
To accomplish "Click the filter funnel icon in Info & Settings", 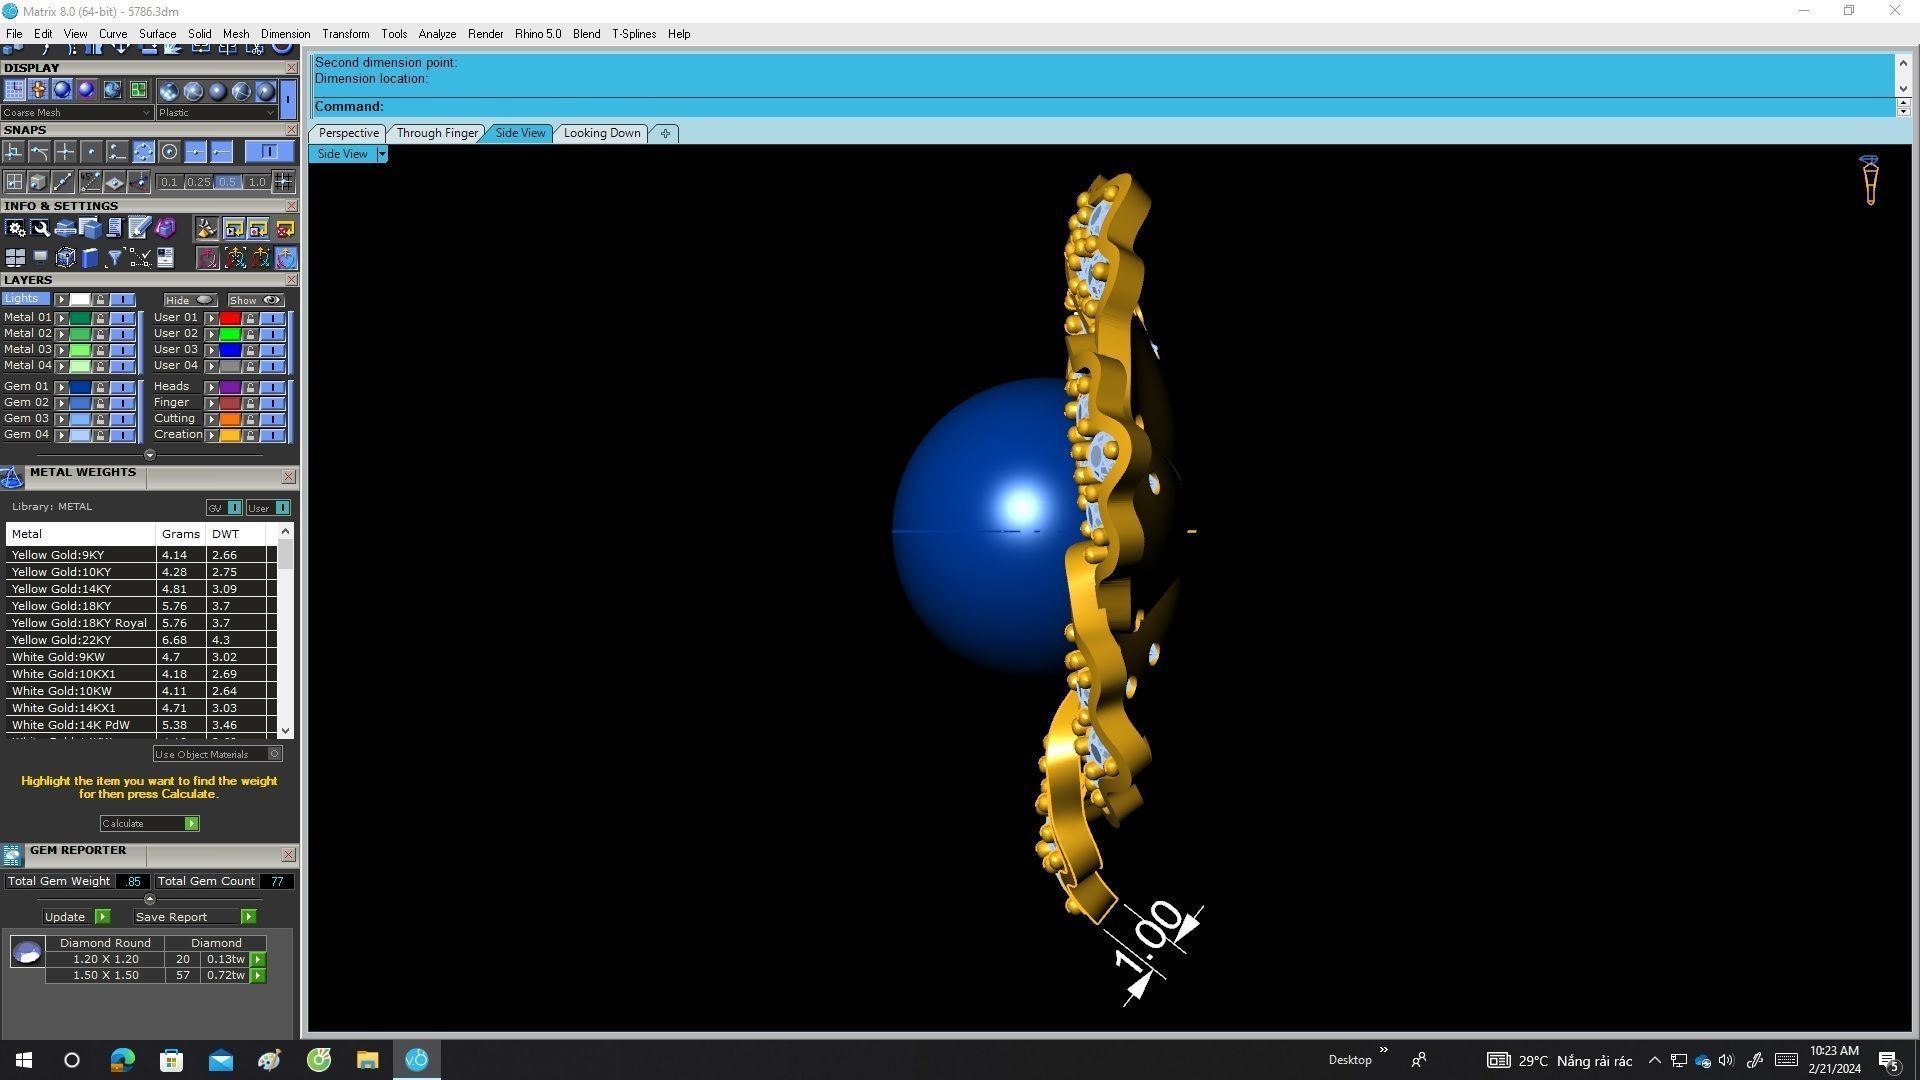I will tap(114, 258).
